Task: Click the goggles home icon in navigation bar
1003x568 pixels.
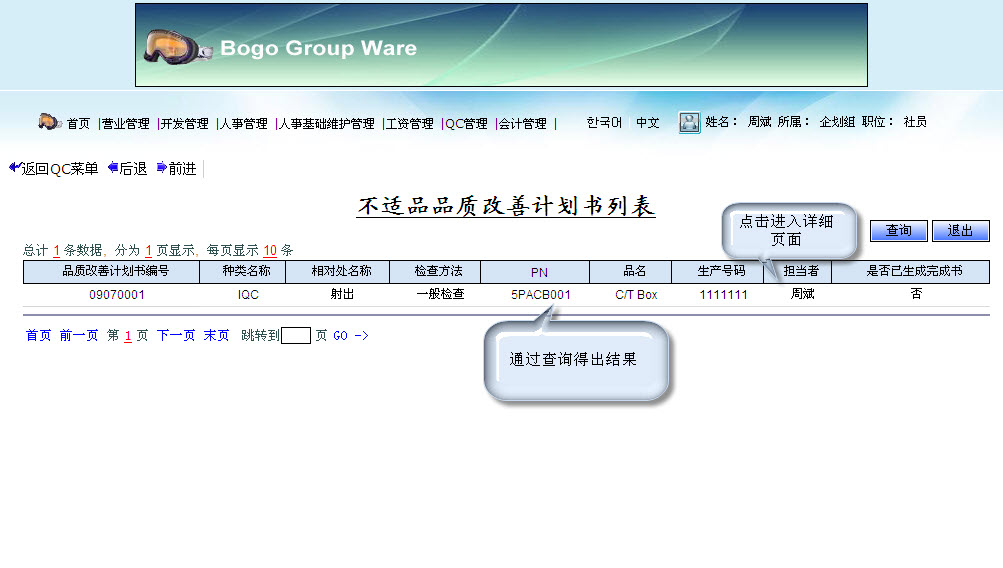Action: click(x=50, y=122)
